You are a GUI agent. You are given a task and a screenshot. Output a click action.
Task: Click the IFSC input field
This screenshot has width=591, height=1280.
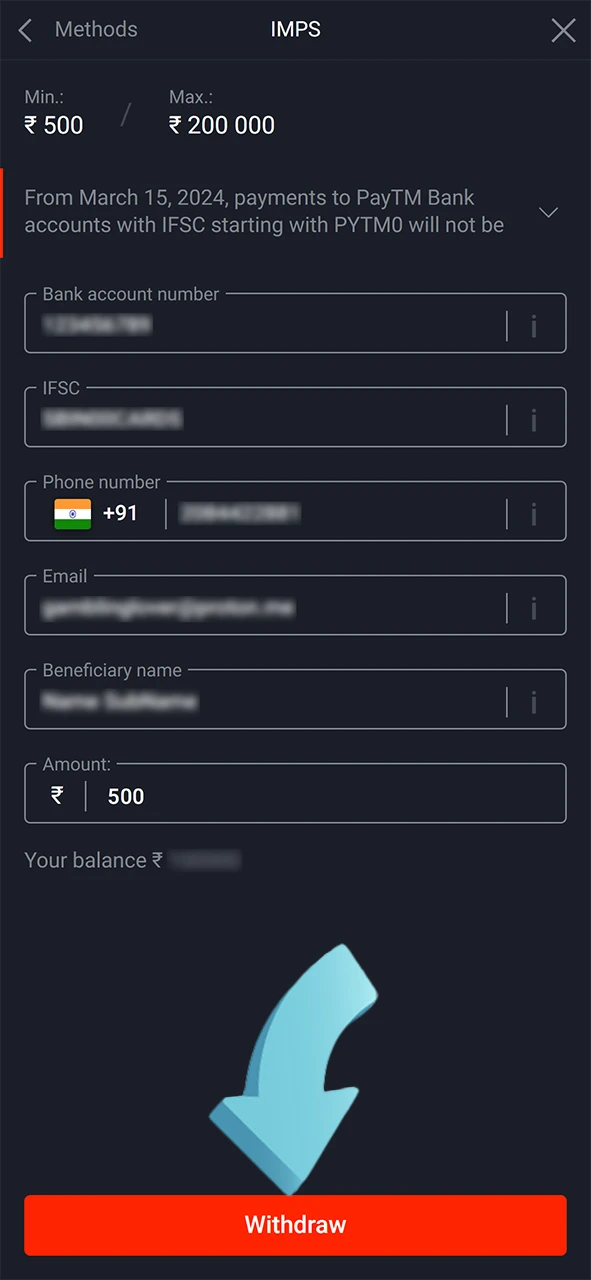pyautogui.click(x=250, y=418)
